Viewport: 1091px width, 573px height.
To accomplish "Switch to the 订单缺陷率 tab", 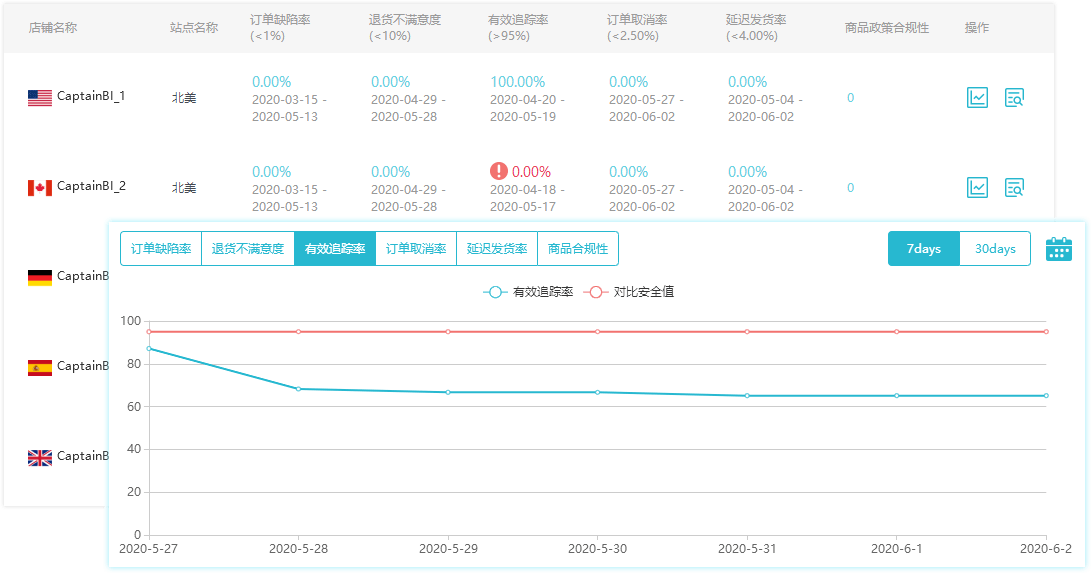I will pos(161,249).
